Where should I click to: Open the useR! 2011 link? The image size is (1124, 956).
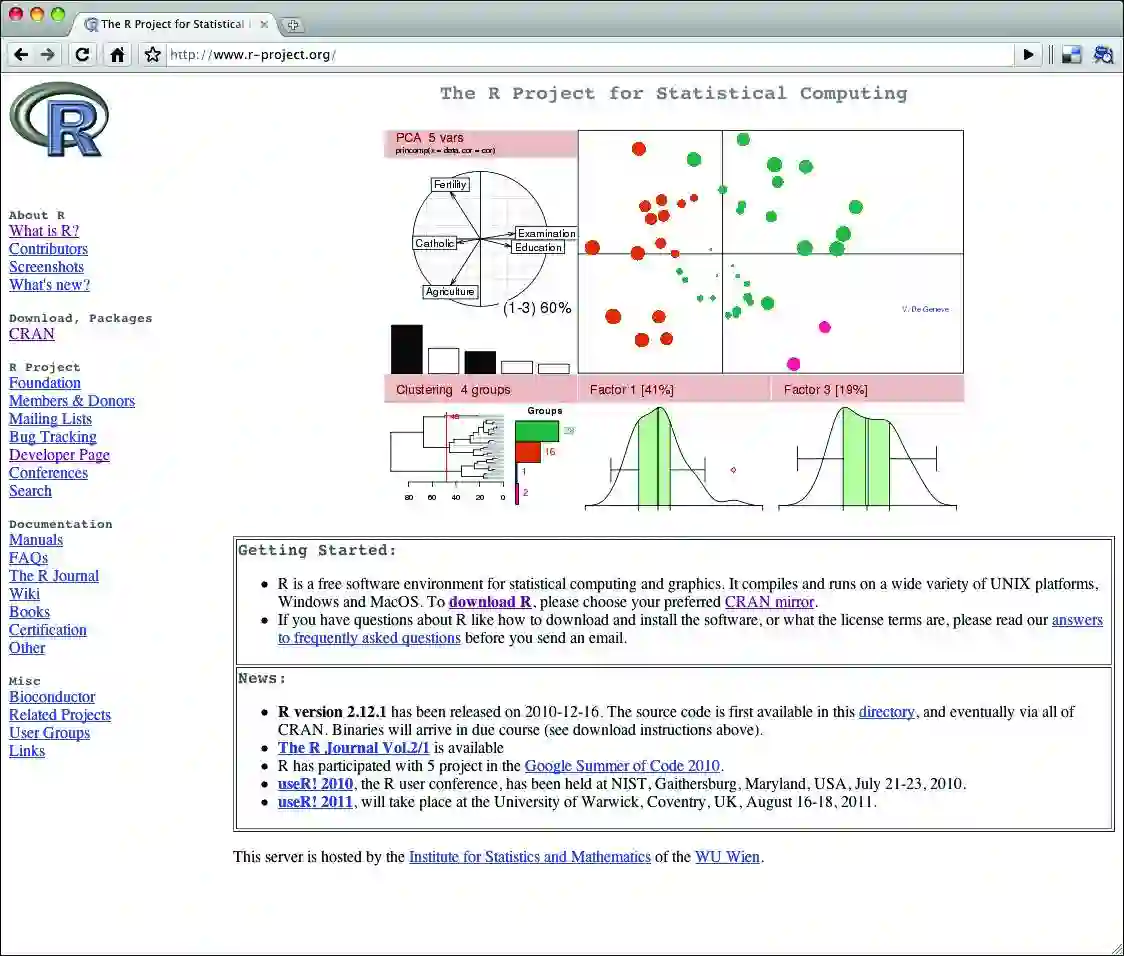[x=315, y=801]
